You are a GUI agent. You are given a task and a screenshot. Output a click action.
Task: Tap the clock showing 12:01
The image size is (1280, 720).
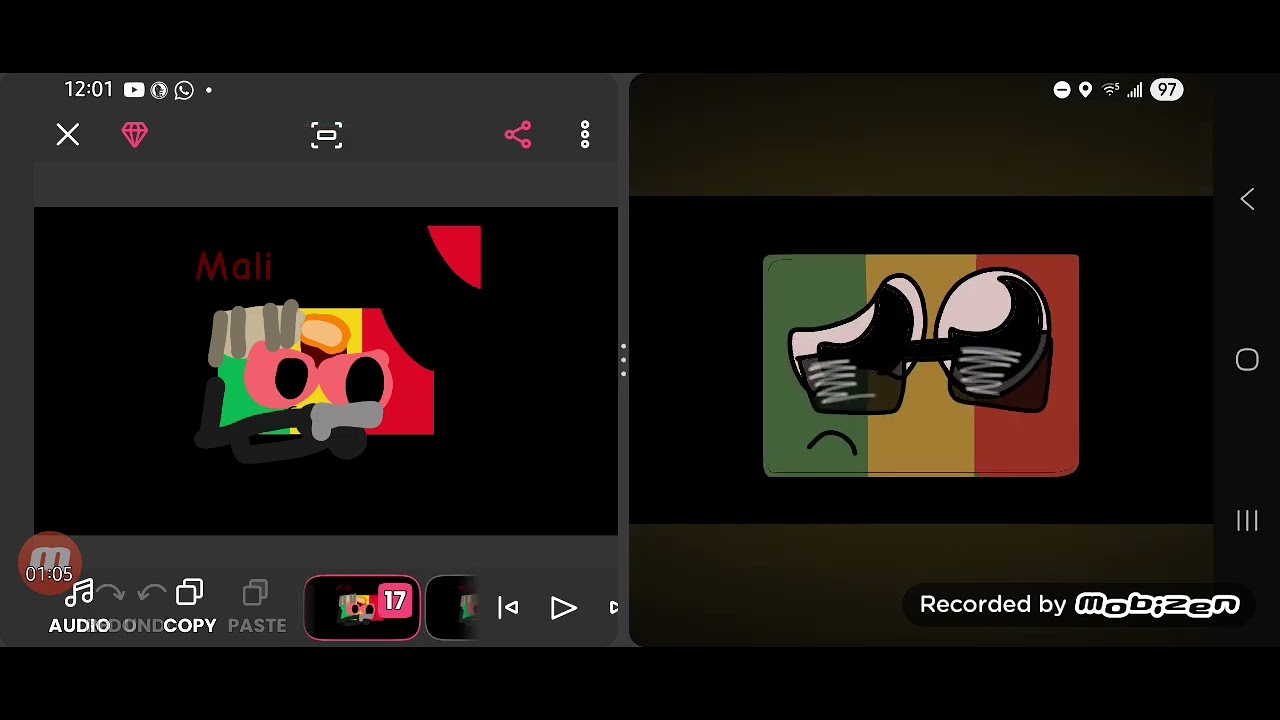point(89,90)
